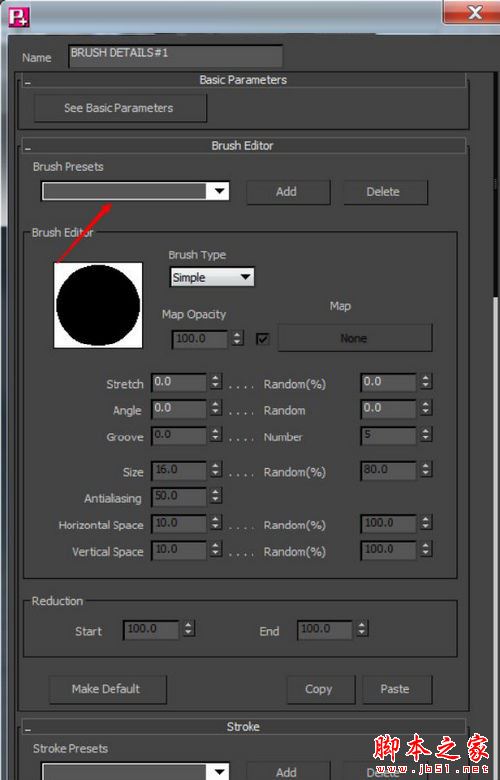
Task: Adjust the Size Random(%) spinner
Action: click(425, 470)
